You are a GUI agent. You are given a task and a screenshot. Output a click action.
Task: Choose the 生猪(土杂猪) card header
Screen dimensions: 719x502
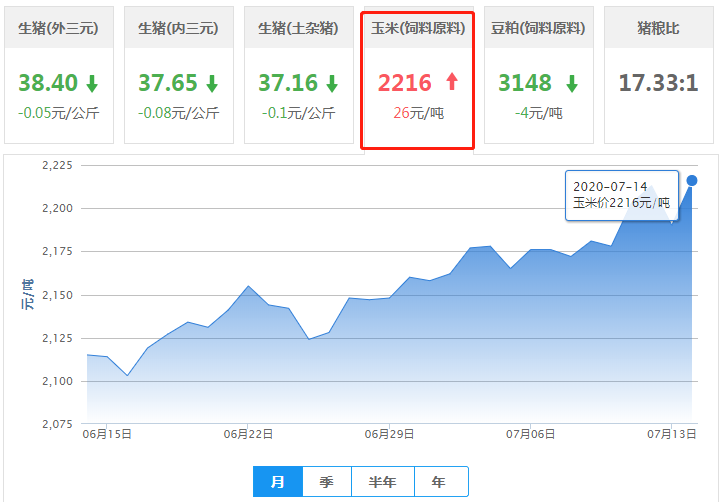298,28
